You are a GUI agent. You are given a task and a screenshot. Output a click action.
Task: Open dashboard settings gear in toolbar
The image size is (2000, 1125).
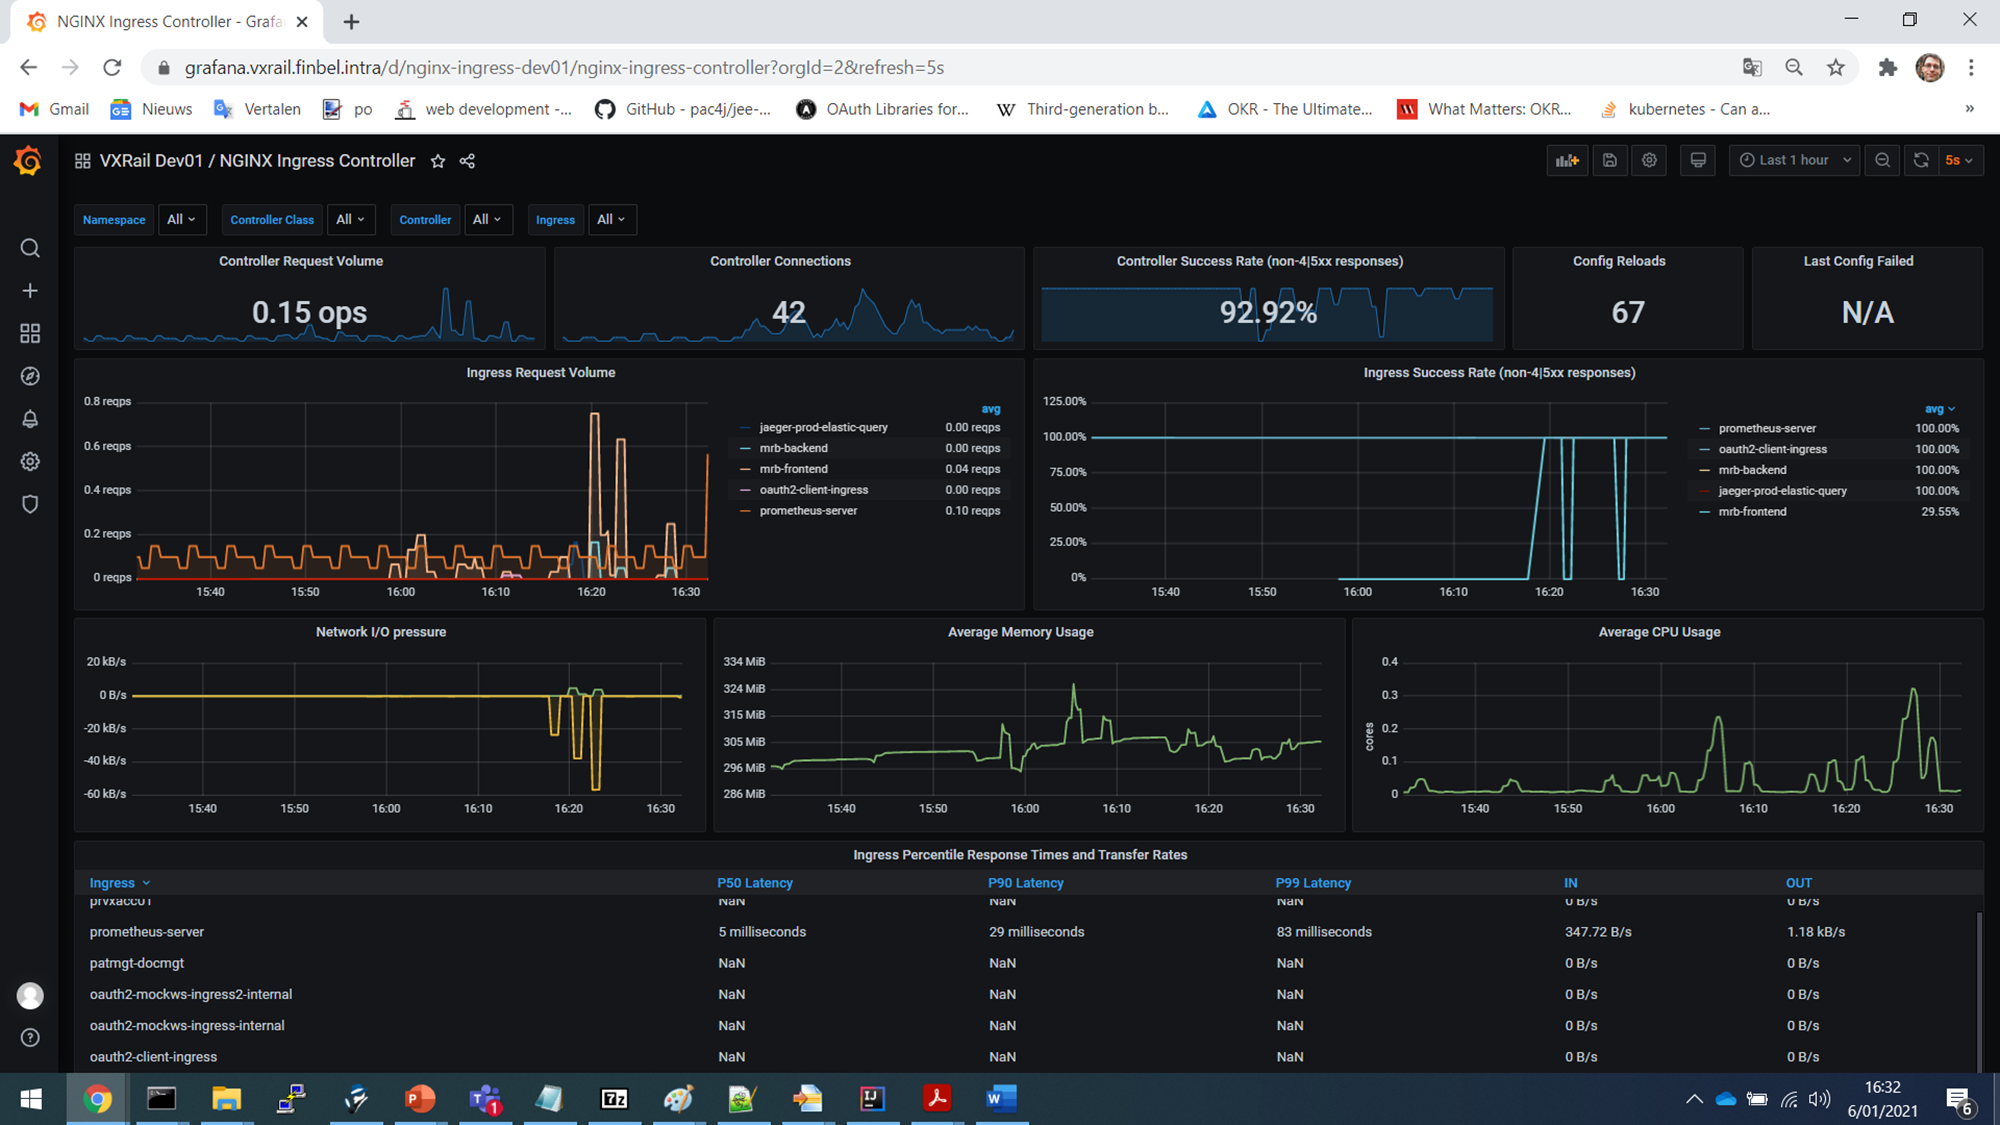pos(1649,160)
